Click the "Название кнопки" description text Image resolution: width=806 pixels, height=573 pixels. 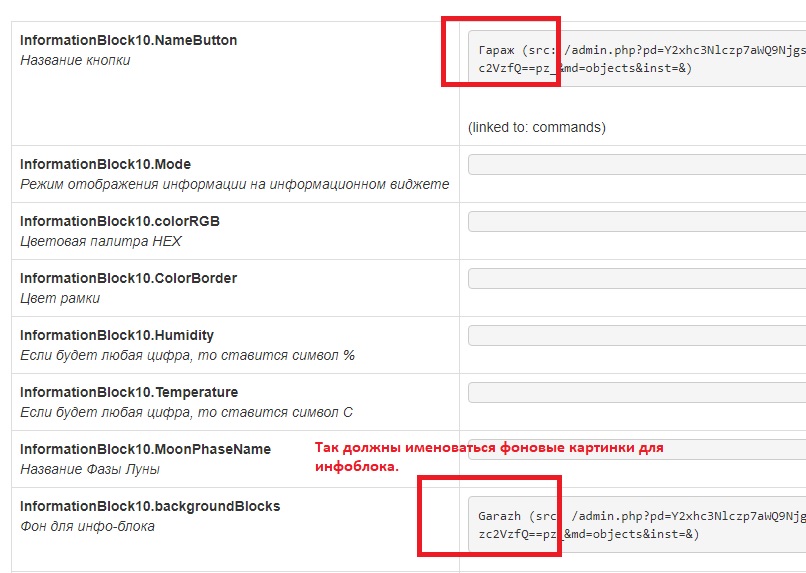(75, 60)
